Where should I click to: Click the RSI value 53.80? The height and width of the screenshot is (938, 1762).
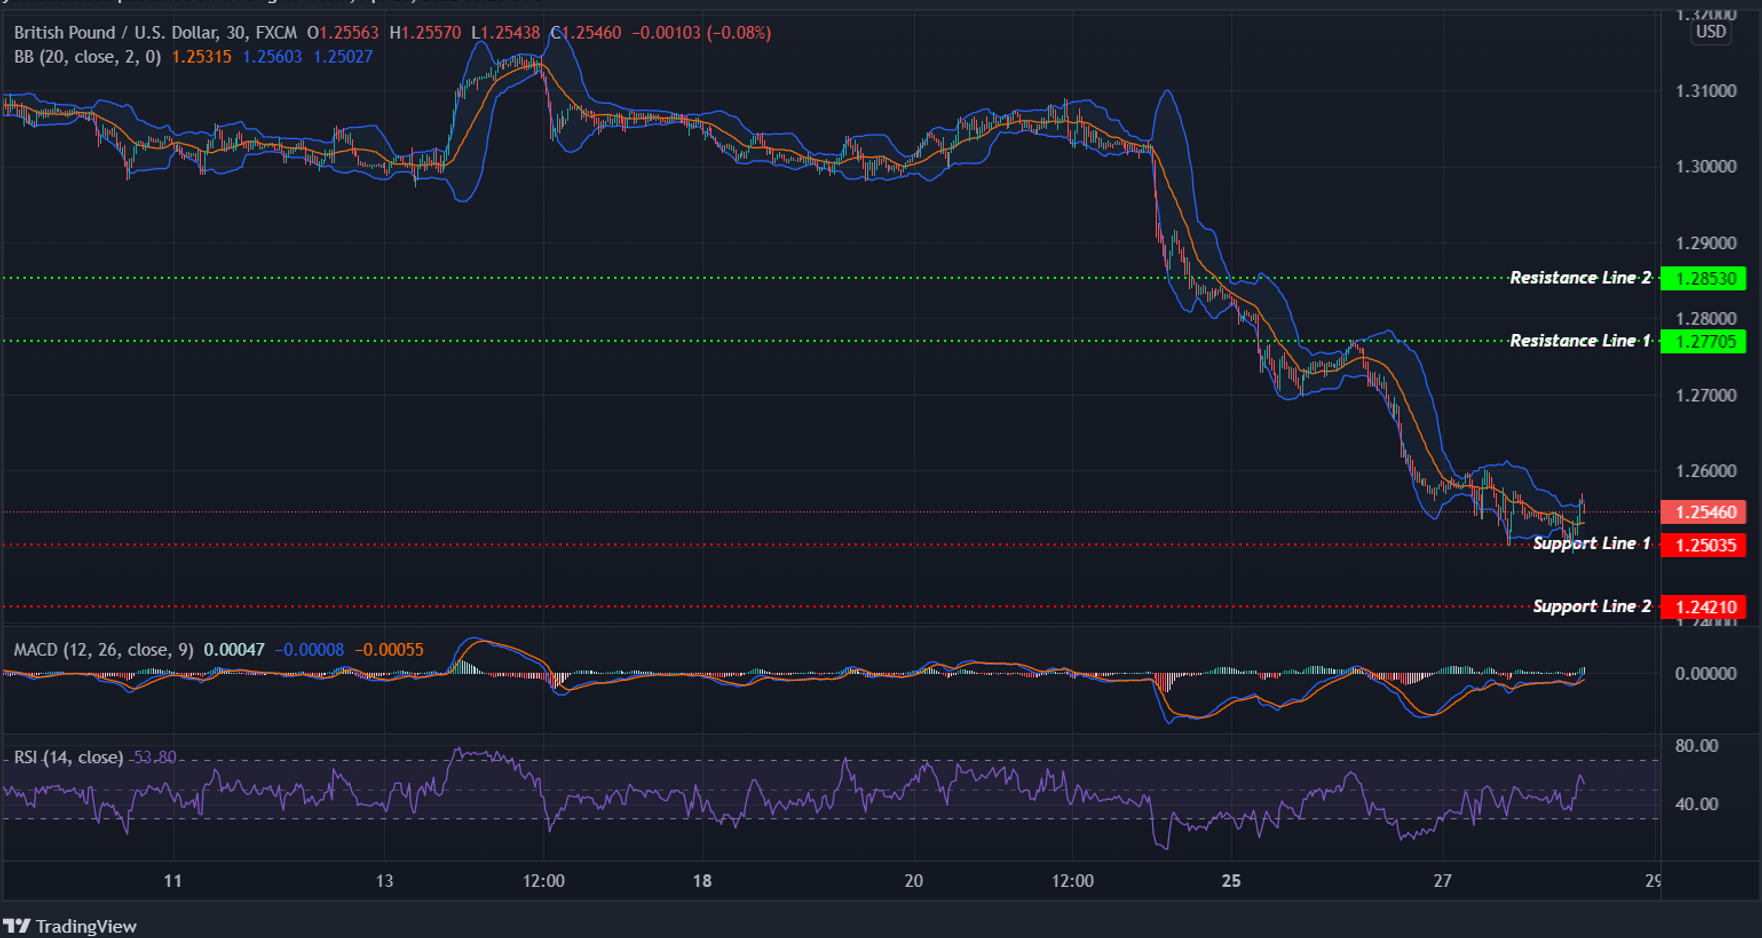tap(152, 757)
